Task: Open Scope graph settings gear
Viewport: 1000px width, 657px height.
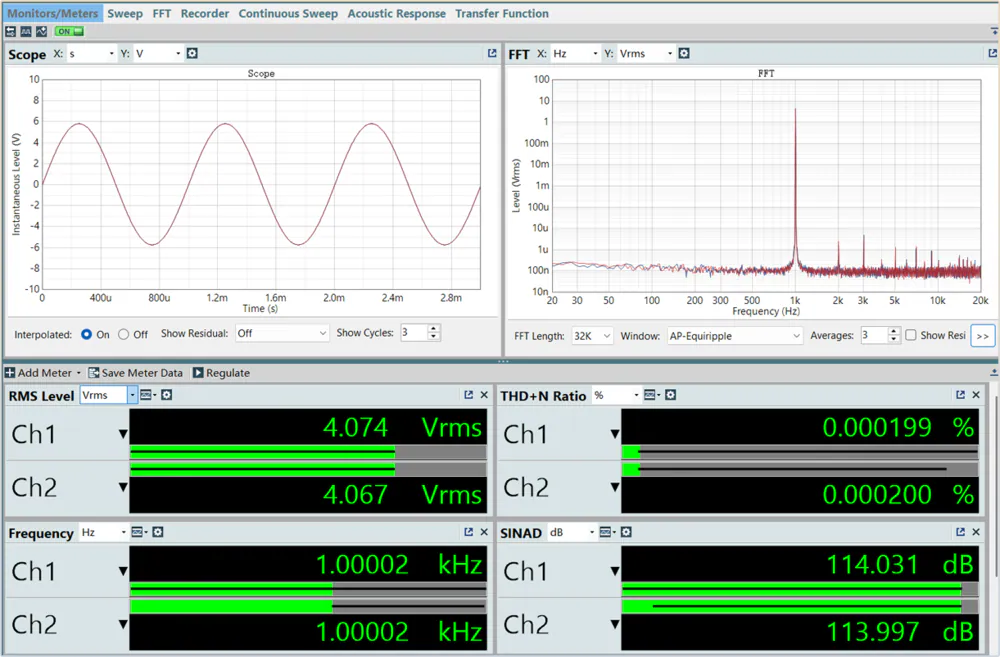Action: pos(192,54)
